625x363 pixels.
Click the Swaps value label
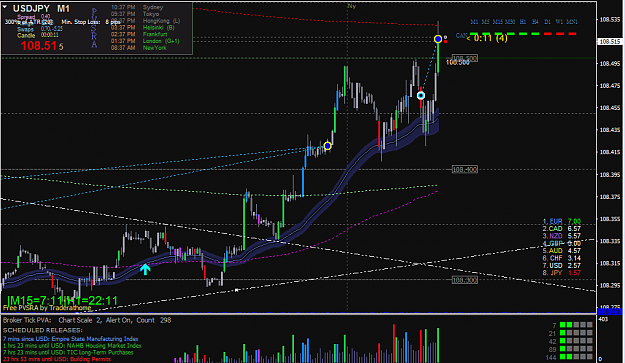point(40,29)
